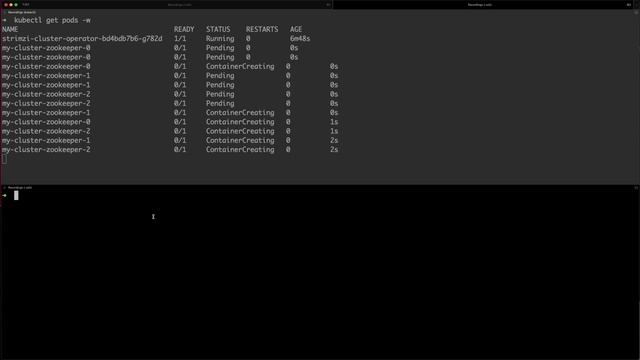Click the zookeeper-2 pod name in the row aged 1s
The image size is (640, 360).
46,131
